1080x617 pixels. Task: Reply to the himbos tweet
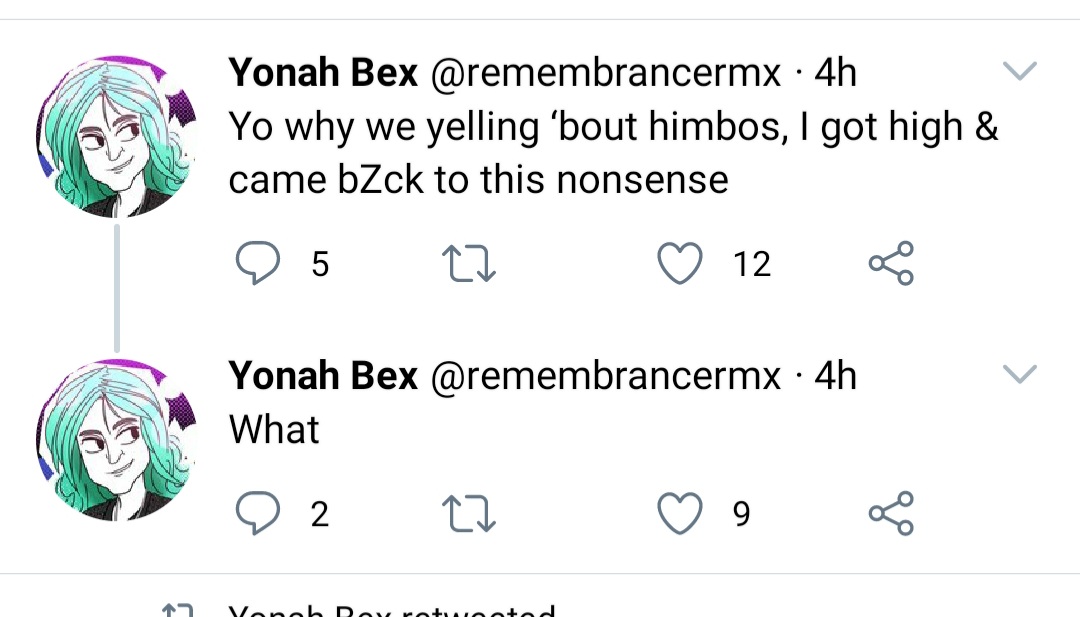(x=258, y=263)
